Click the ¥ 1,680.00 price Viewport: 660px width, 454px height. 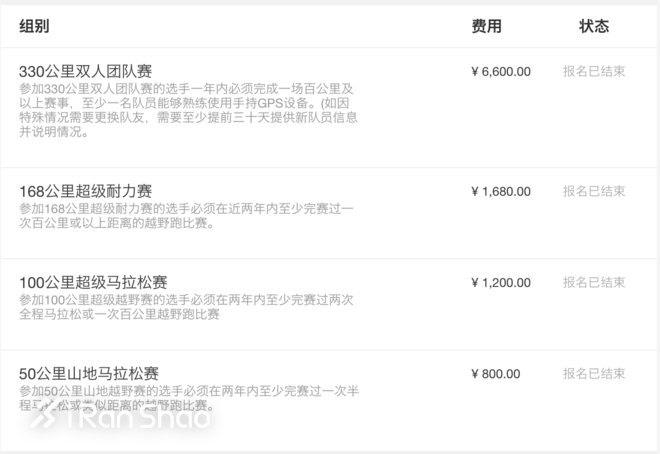tap(500, 191)
